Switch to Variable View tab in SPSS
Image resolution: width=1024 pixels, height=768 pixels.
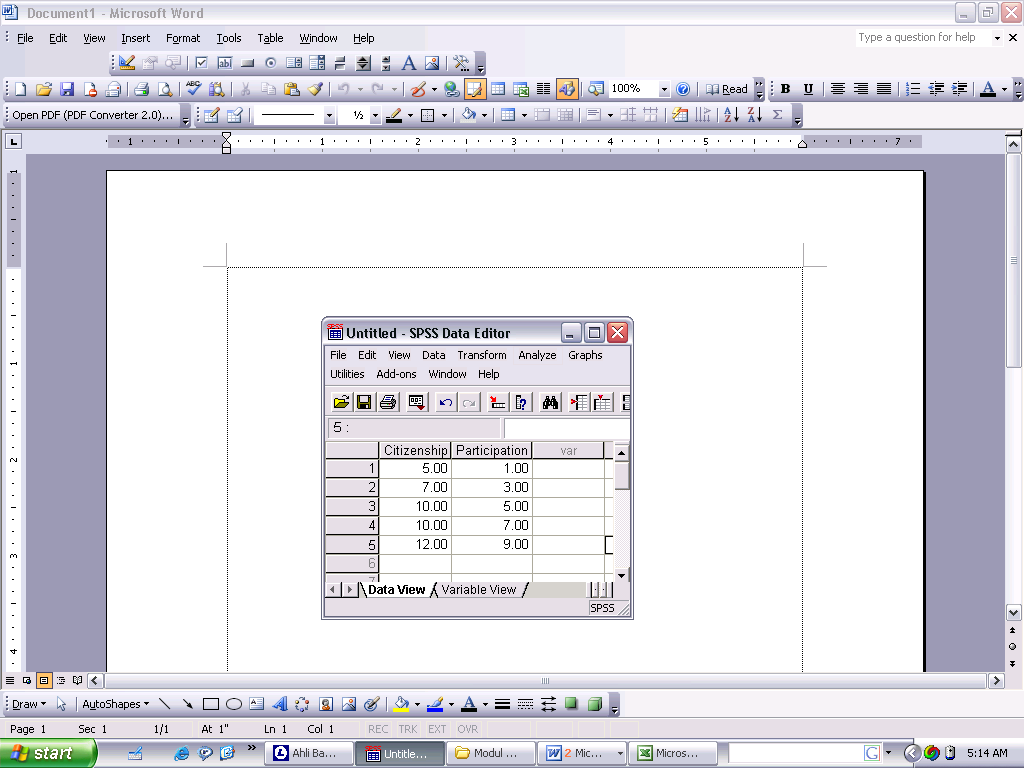pyautogui.click(x=479, y=590)
